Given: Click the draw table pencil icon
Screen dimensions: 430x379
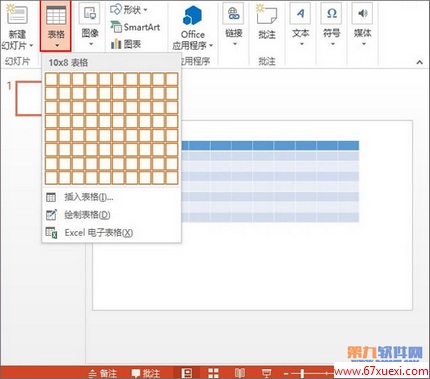Looking at the screenshot, I should (51, 215).
